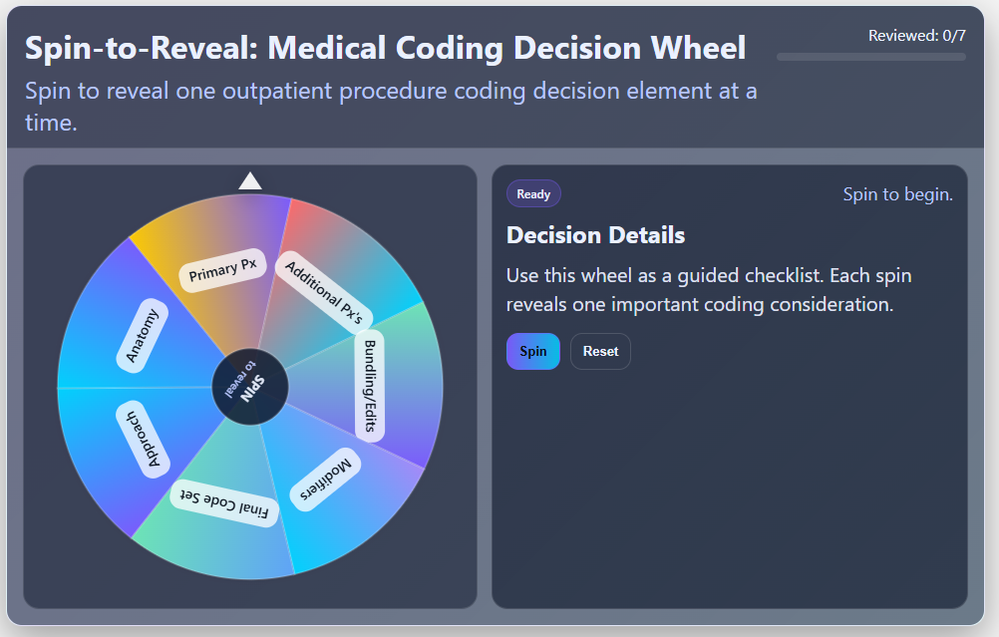Select the Approach wheel label
Viewport: 999px width, 637px height.
[143, 440]
